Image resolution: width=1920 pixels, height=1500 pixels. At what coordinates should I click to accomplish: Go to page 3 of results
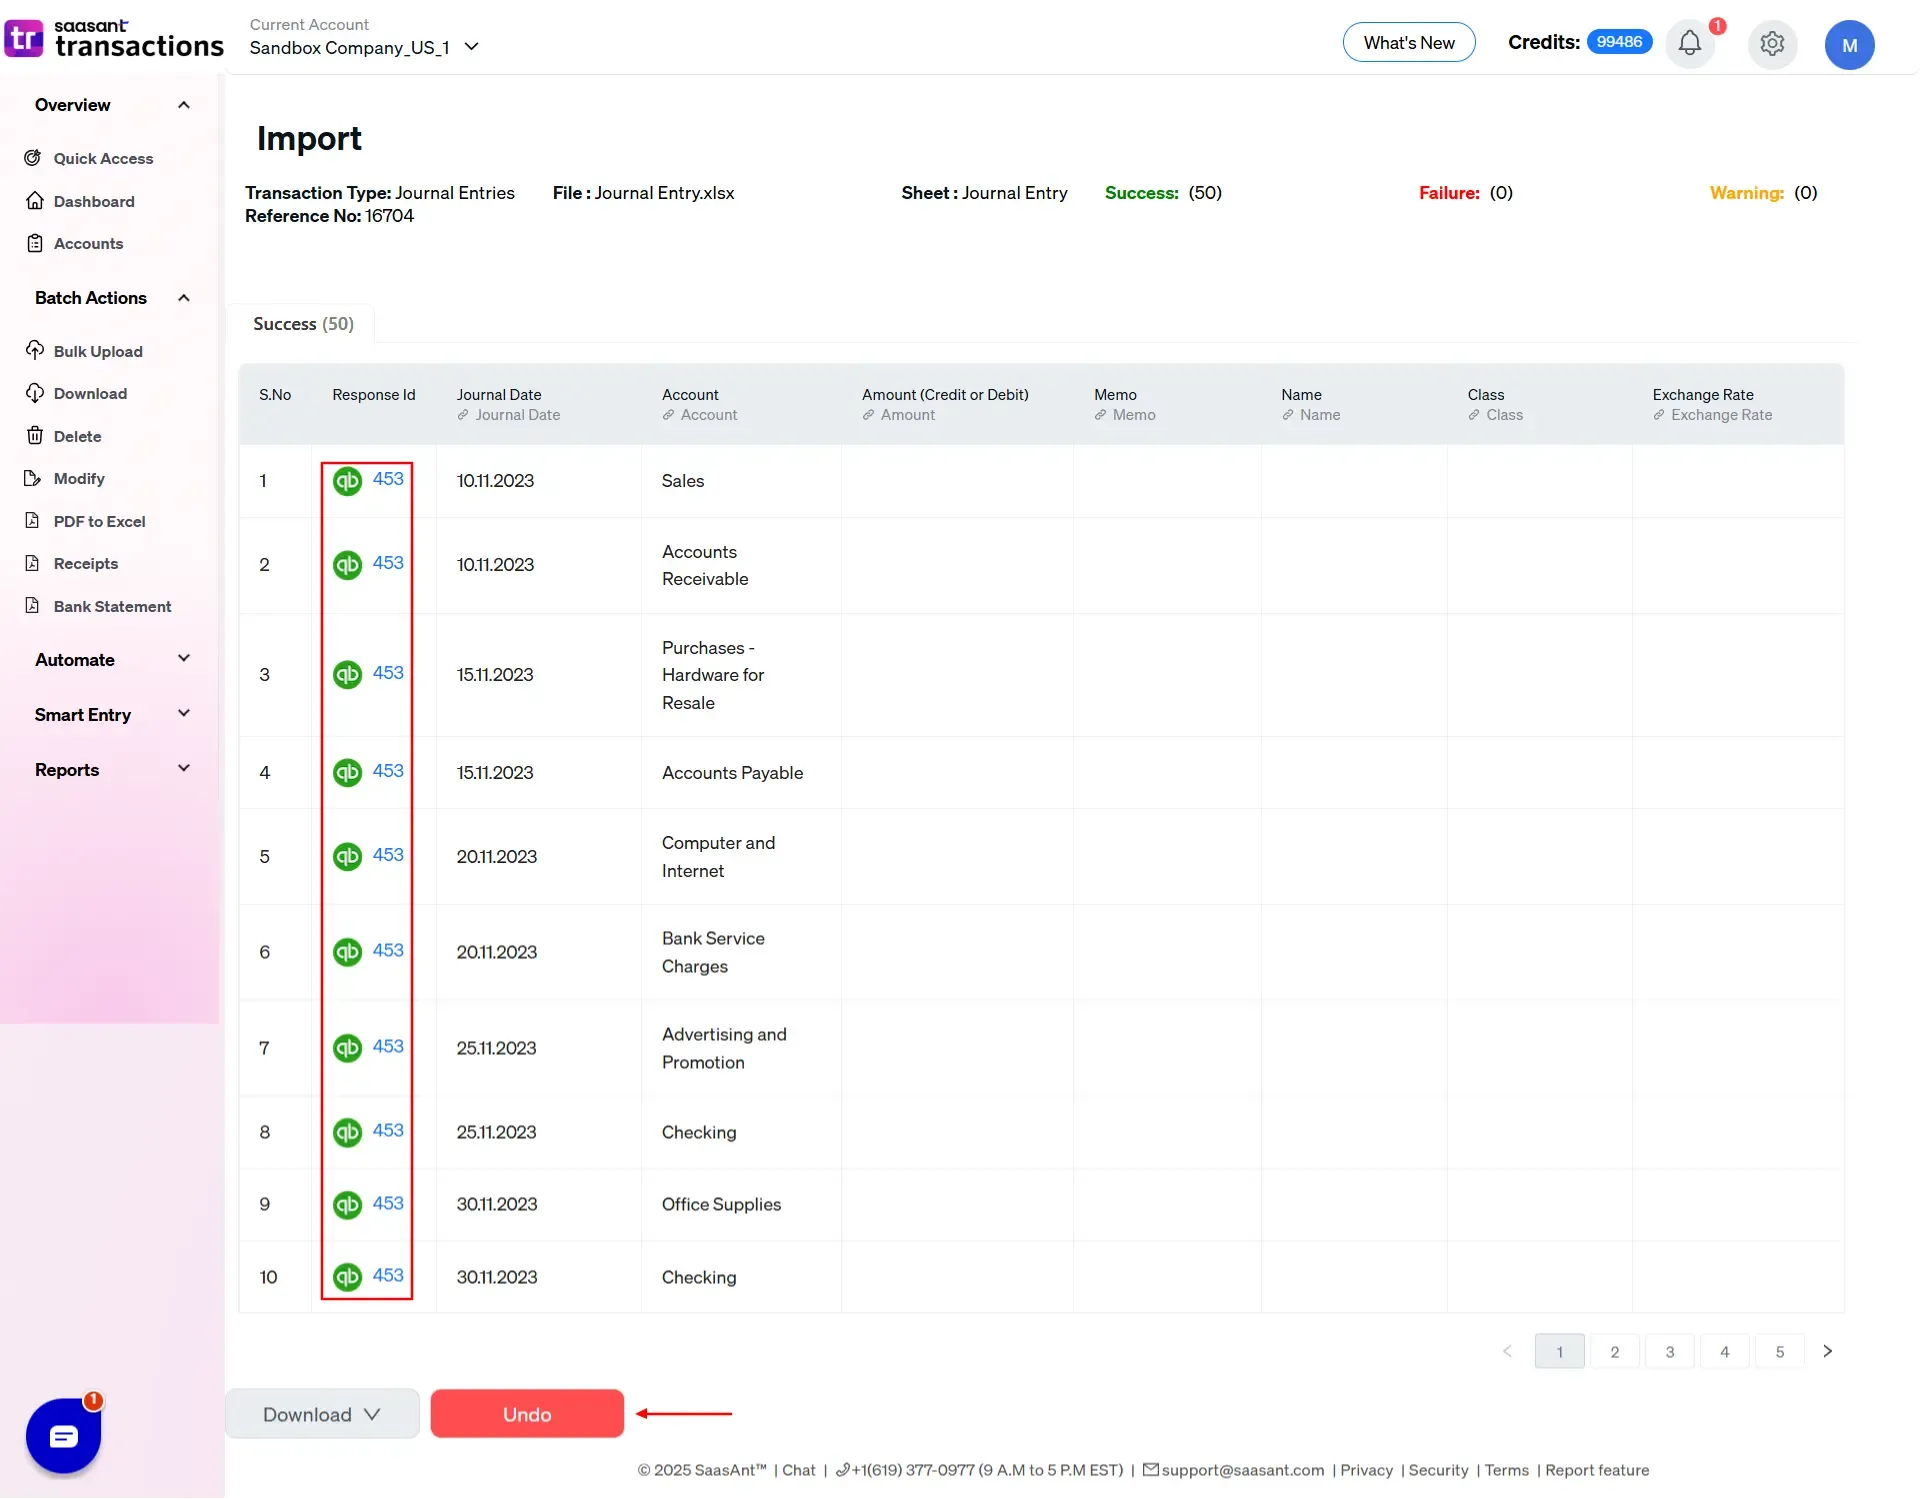point(1669,1351)
